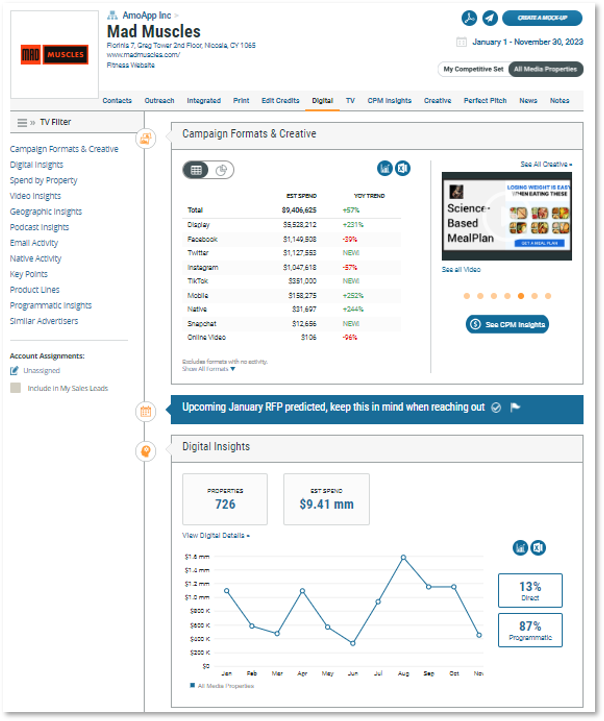Screen dimensions: 604x721
Task: Switch to table view in Campaign Formats
Action: 196,170
